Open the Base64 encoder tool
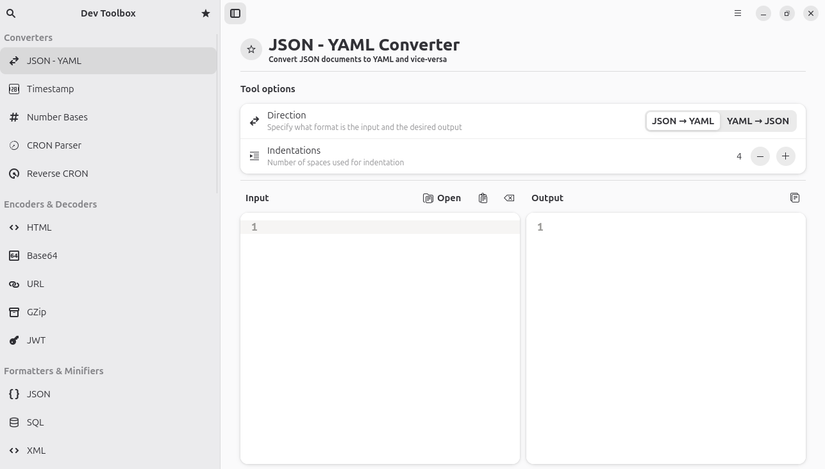This screenshot has height=469, width=825. click(108, 255)
